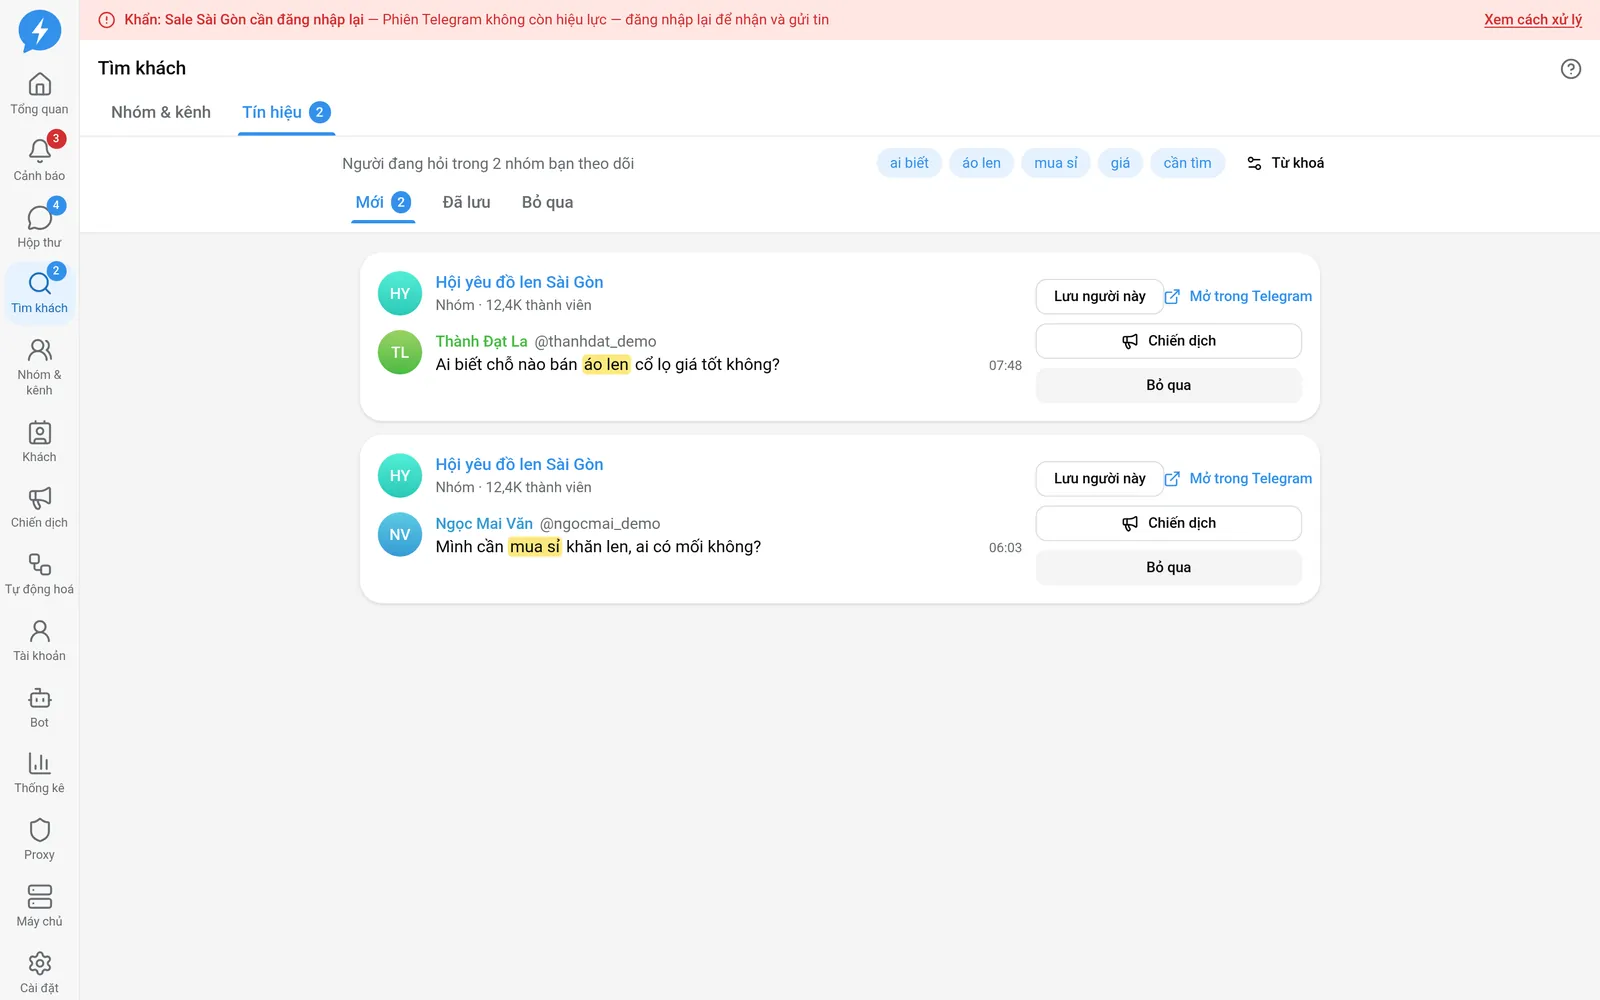This screenshot has width=1600, height=1000.
Task: Click TL avatar of Thành Đạt La
Action: point(400,352)
